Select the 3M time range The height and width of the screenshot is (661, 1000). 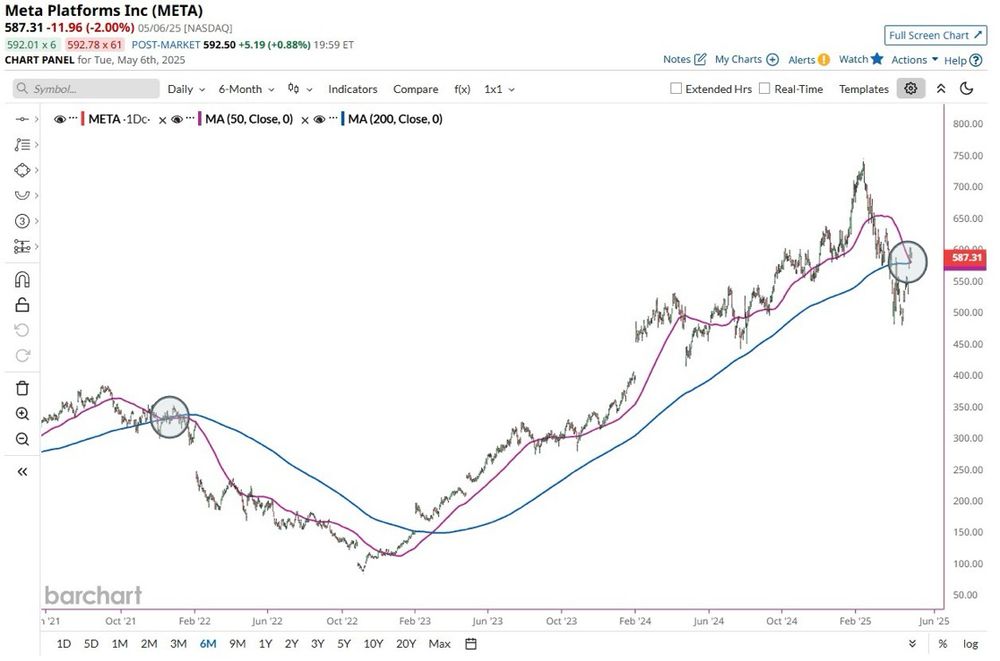tap(179, 644)
